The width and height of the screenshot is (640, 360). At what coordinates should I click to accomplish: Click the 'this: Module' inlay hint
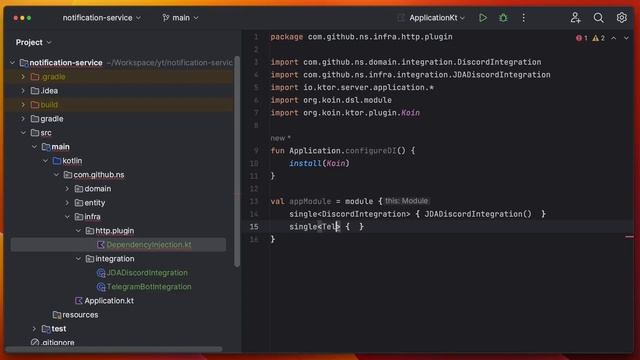[x=407, y=201]
